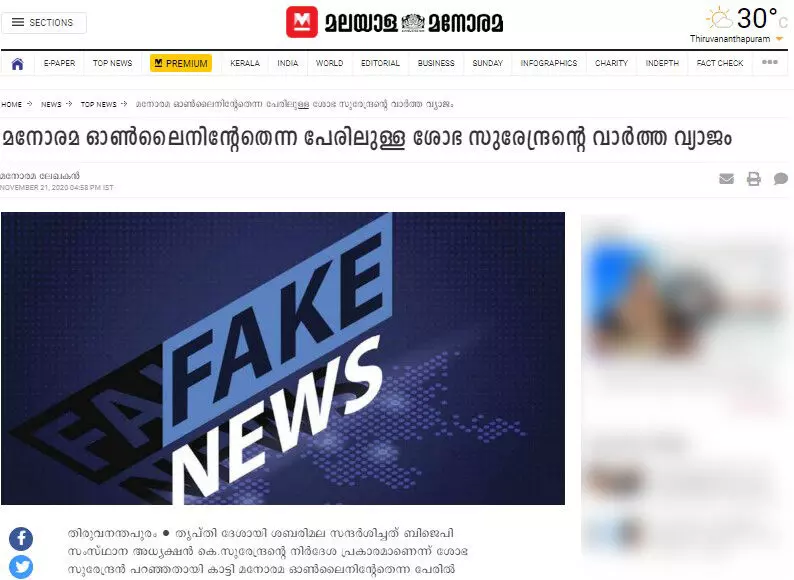Click the weather sun cloud icon

(x=720, y=19)
